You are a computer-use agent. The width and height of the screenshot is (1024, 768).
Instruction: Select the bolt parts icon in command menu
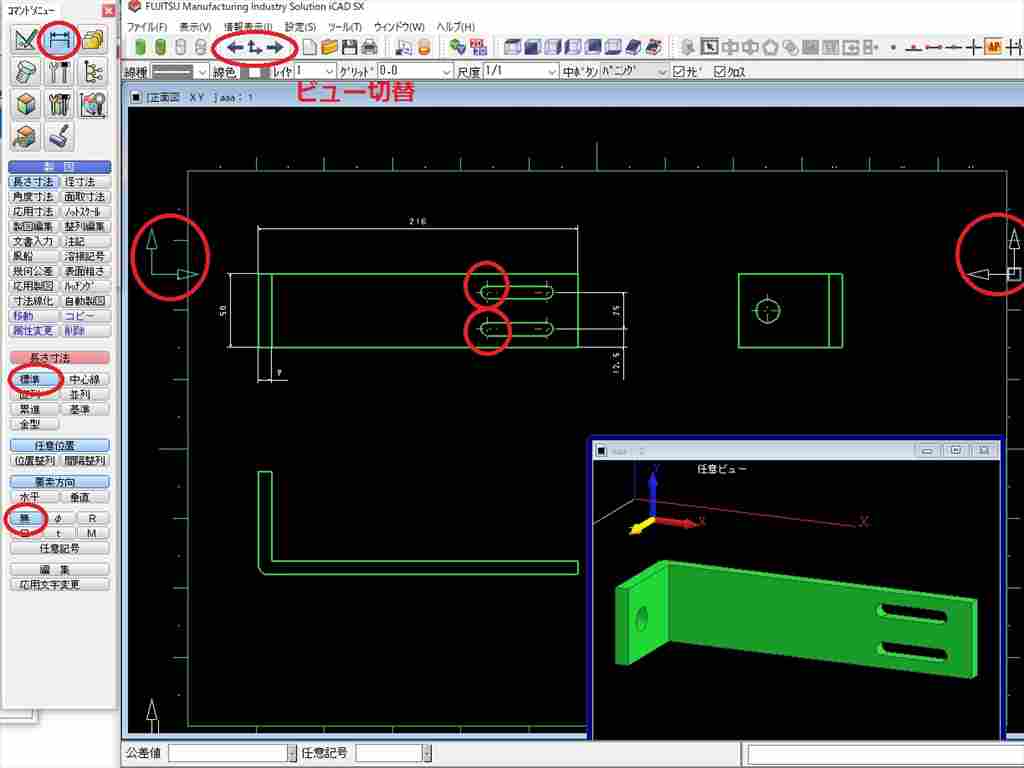coord(25,72)
